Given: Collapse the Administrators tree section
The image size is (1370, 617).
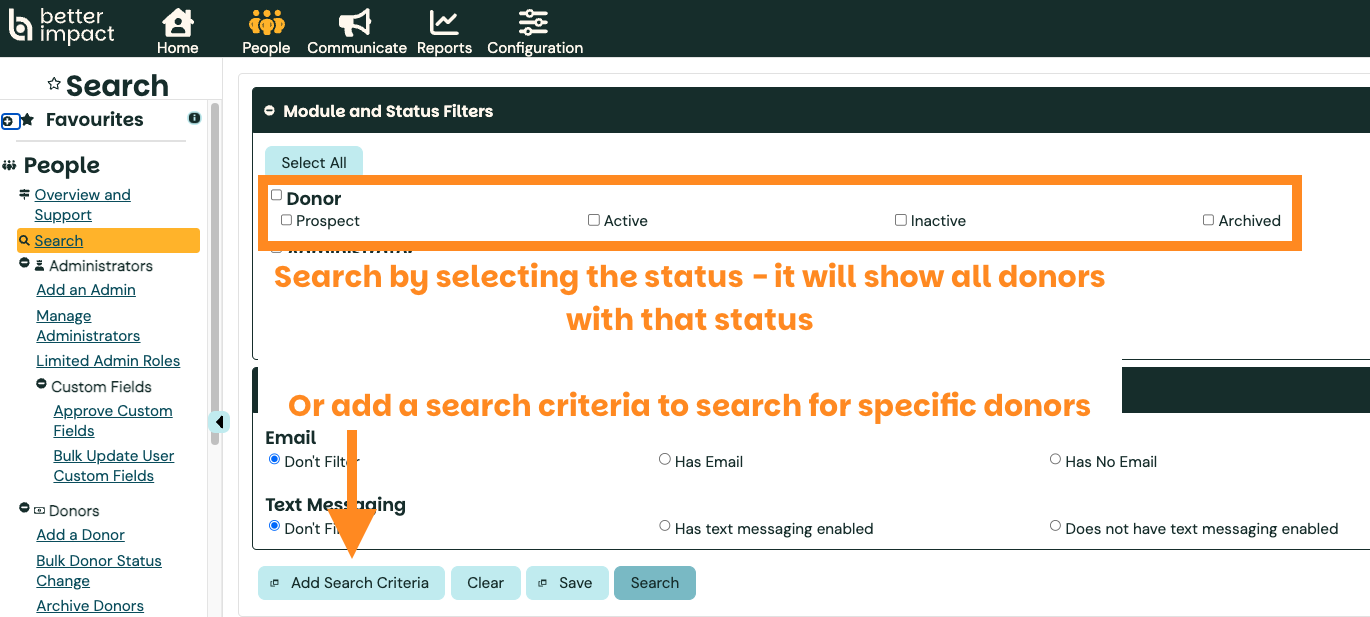Looking at the screenshot, I should pyautogui.click(x=25, y=264).
